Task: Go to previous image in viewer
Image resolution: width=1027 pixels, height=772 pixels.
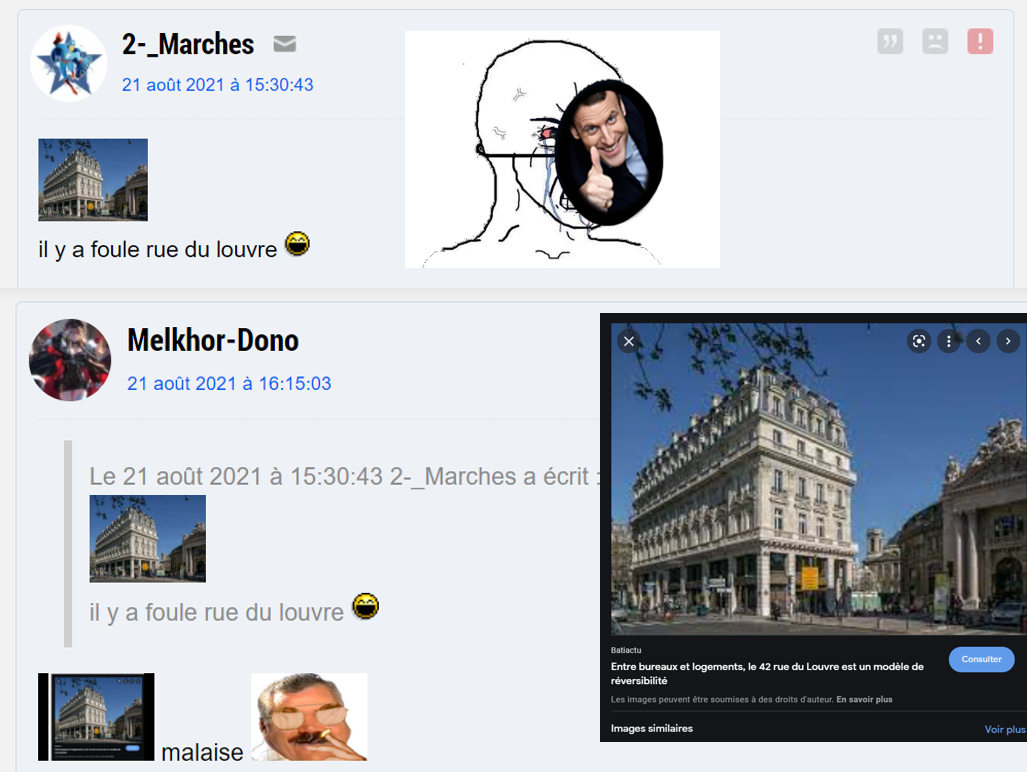Action: pos(978,341)
